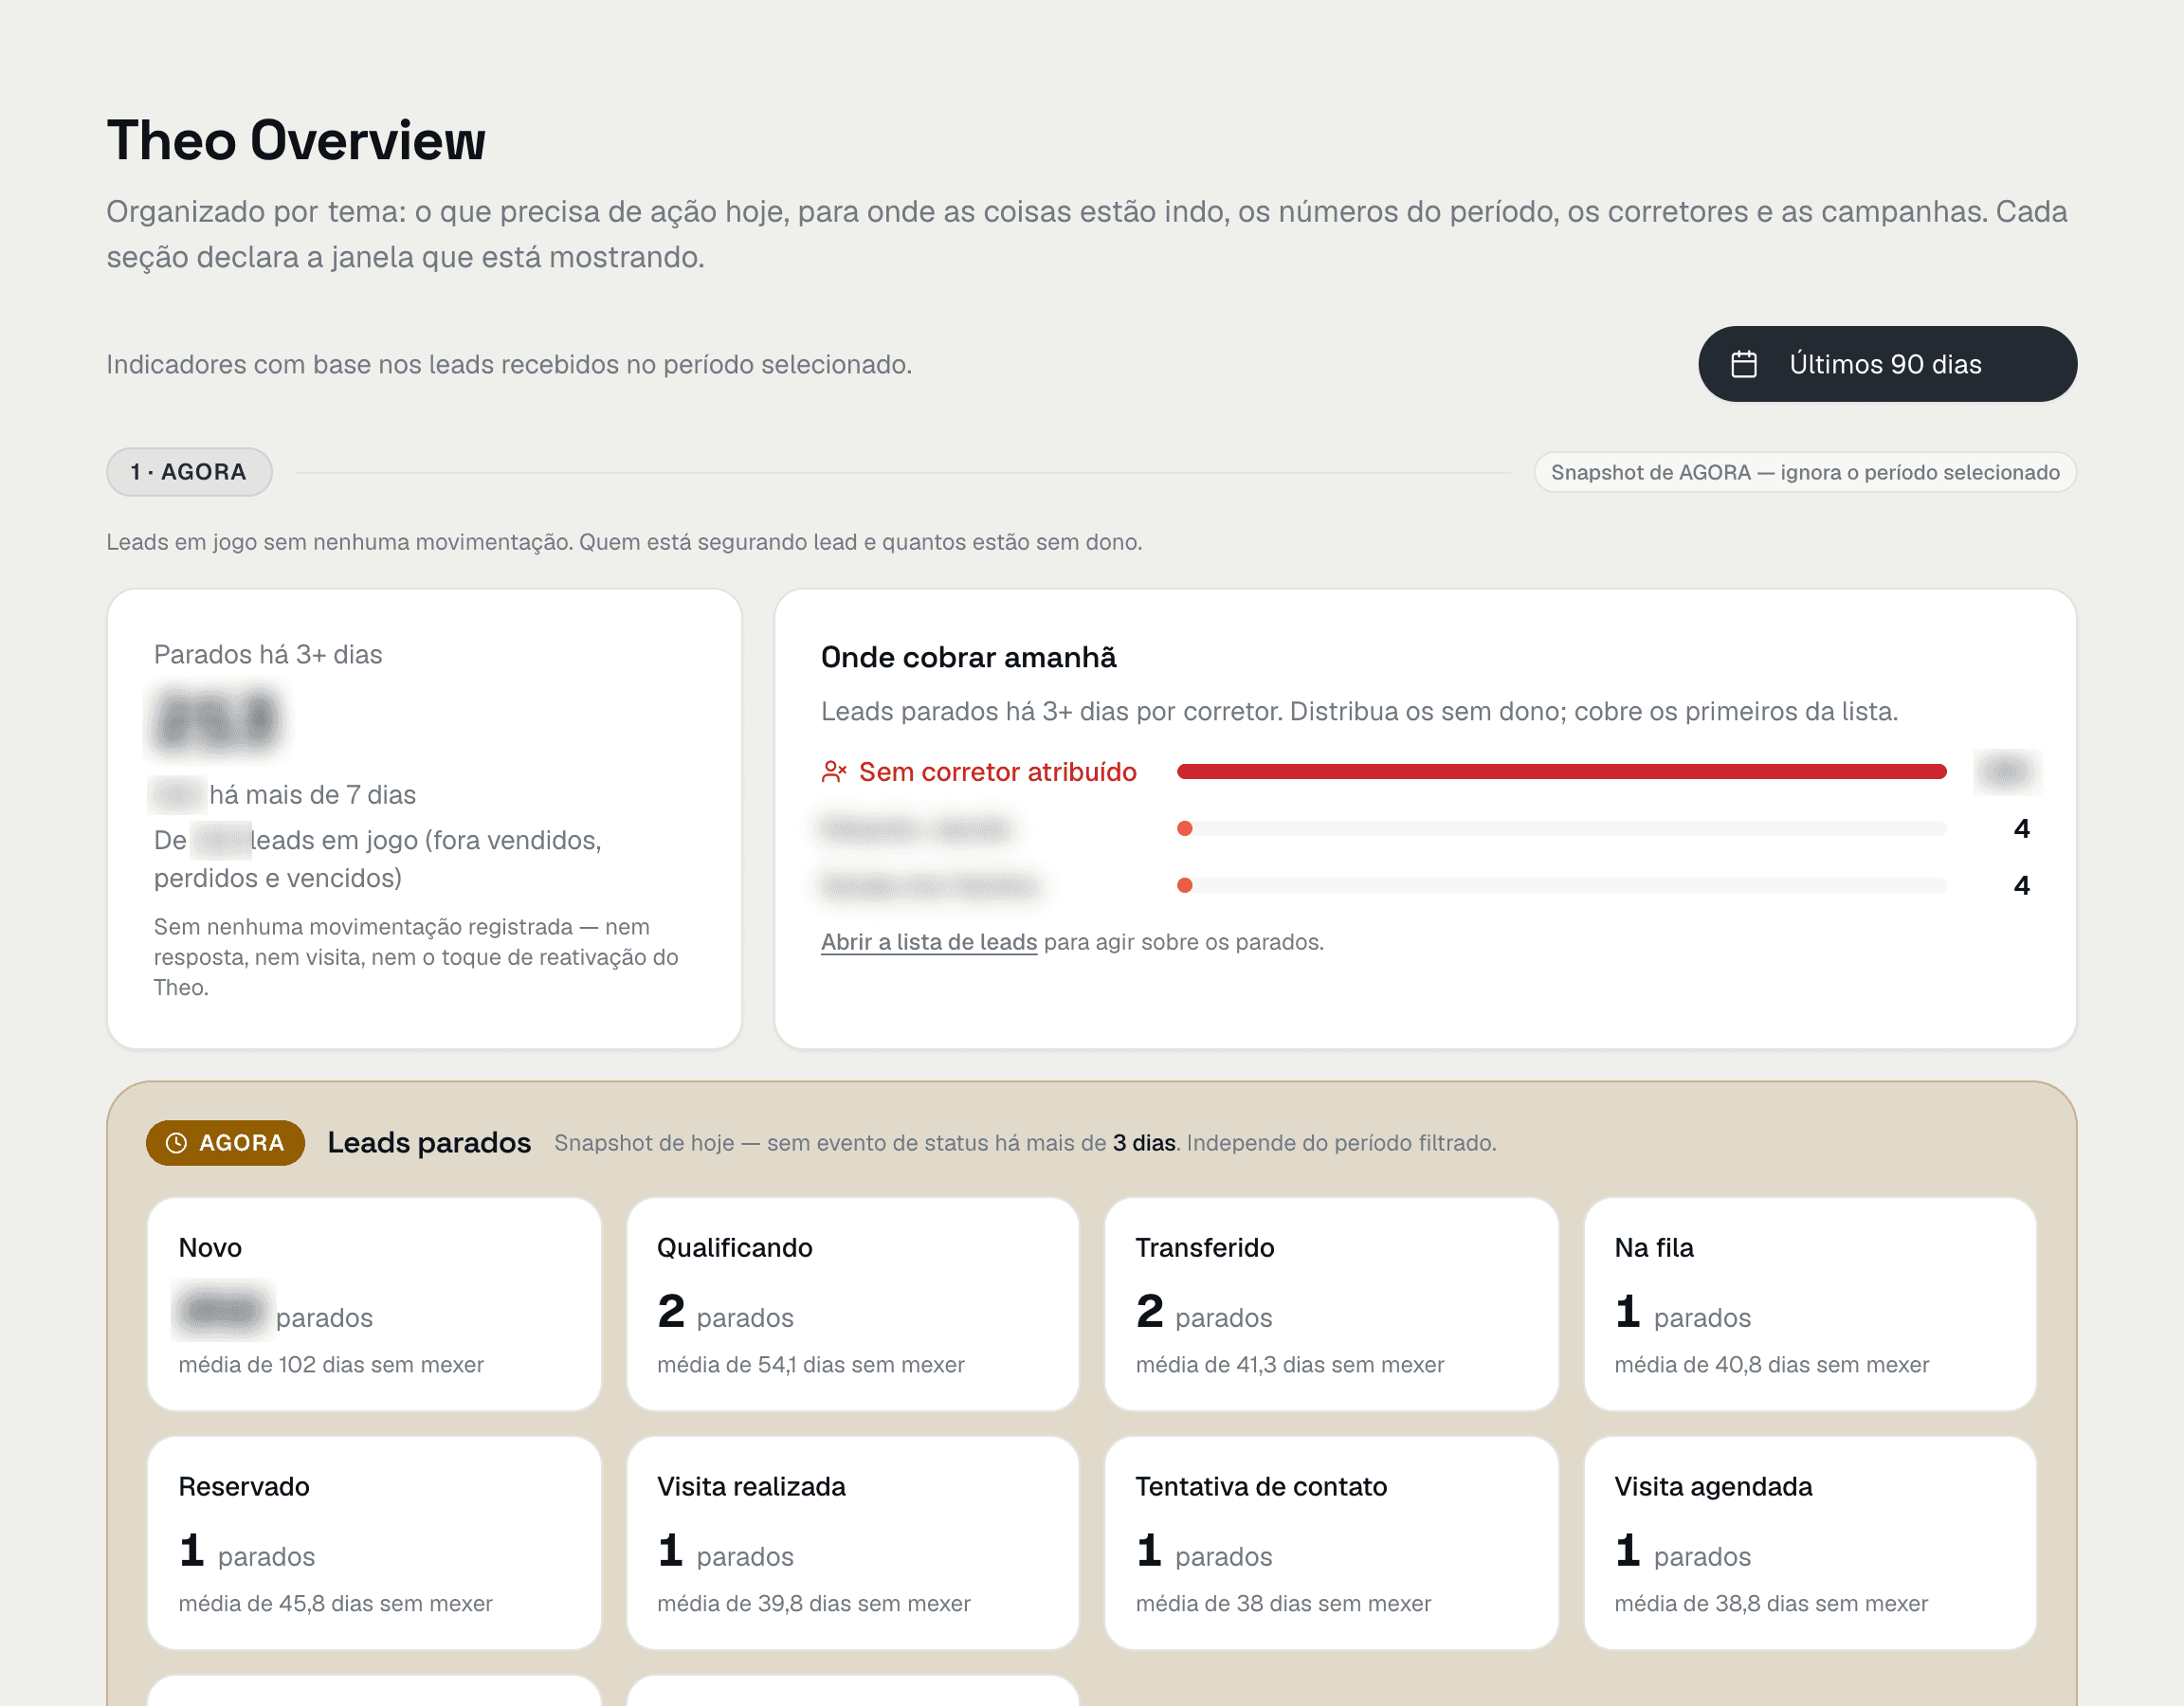Viewport: 2184px width, 1706px height.
Task: Click "média de 45,8 dias sem mexer" text
Action: point(336,1604)
